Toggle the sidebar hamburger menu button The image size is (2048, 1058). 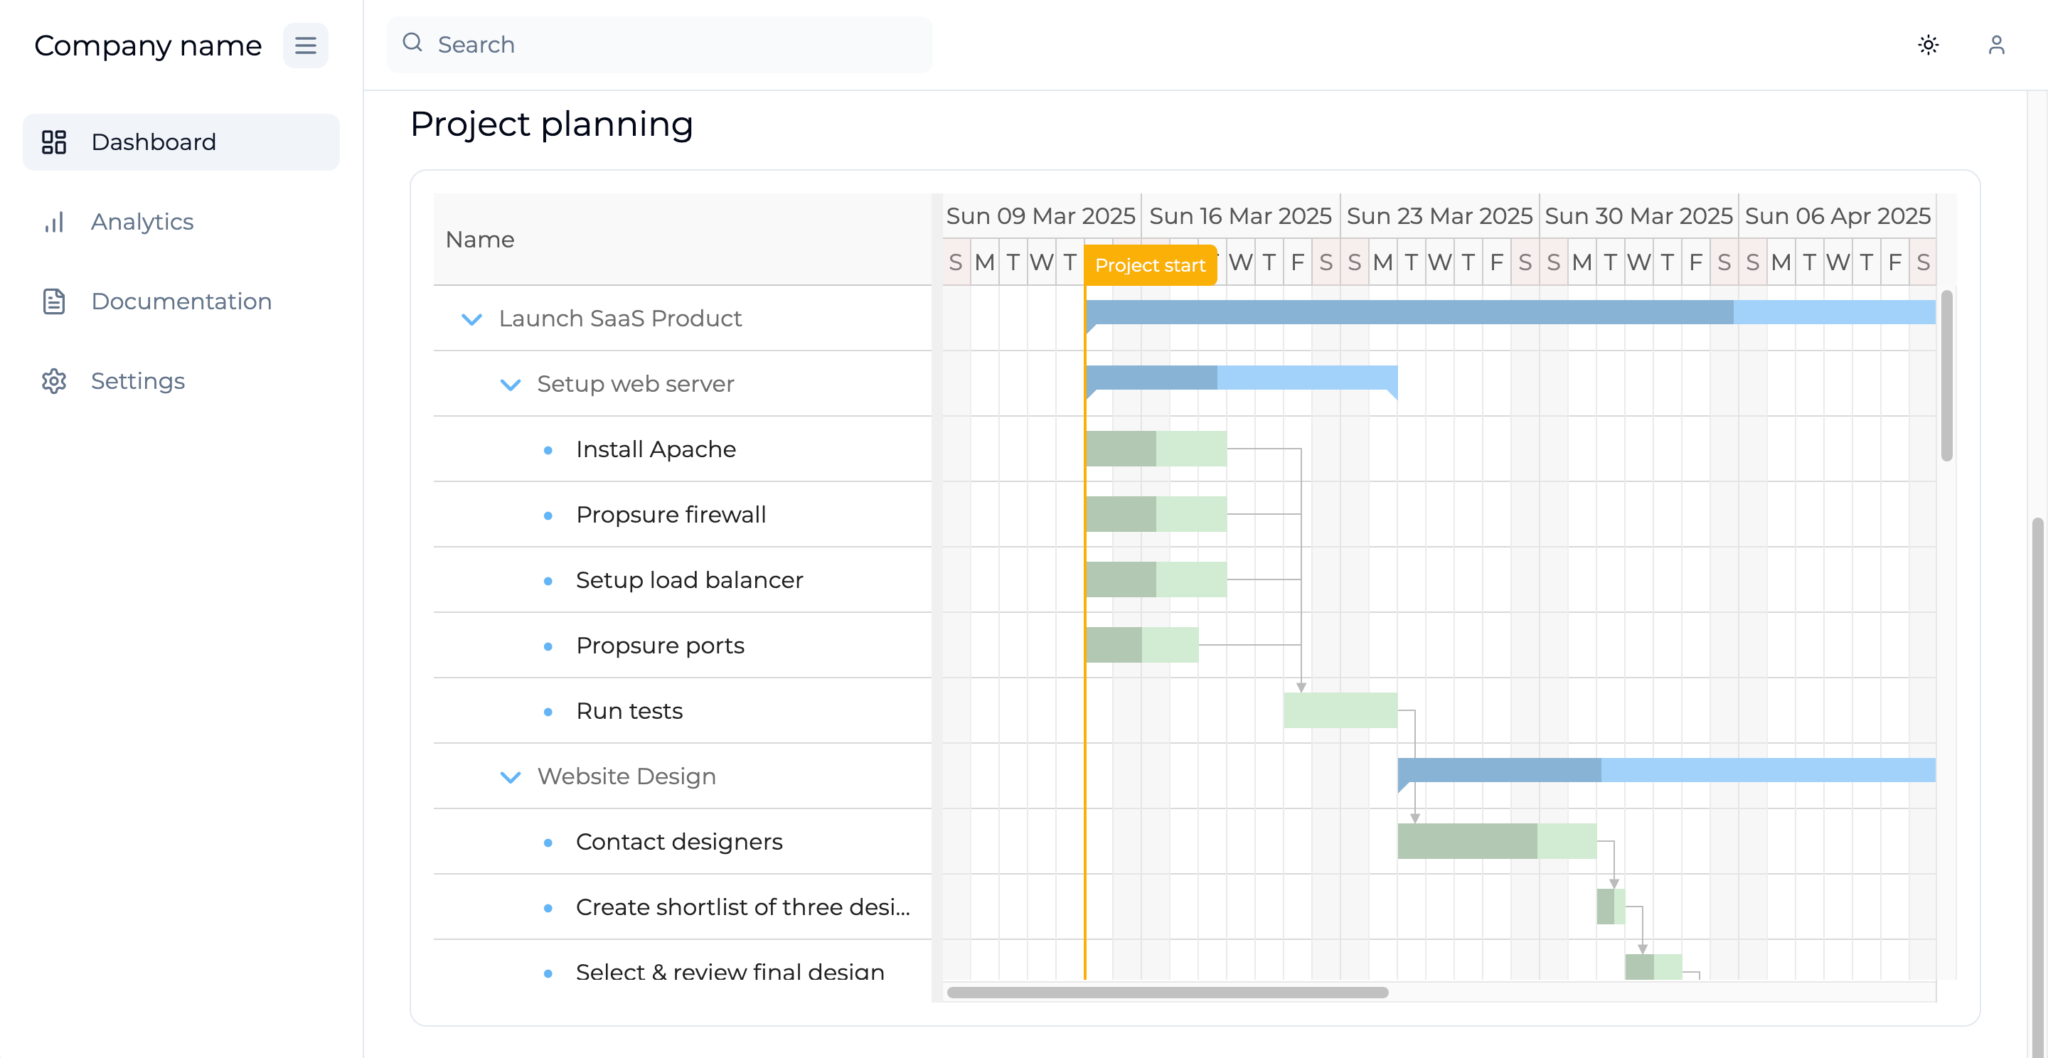point(305,45)
